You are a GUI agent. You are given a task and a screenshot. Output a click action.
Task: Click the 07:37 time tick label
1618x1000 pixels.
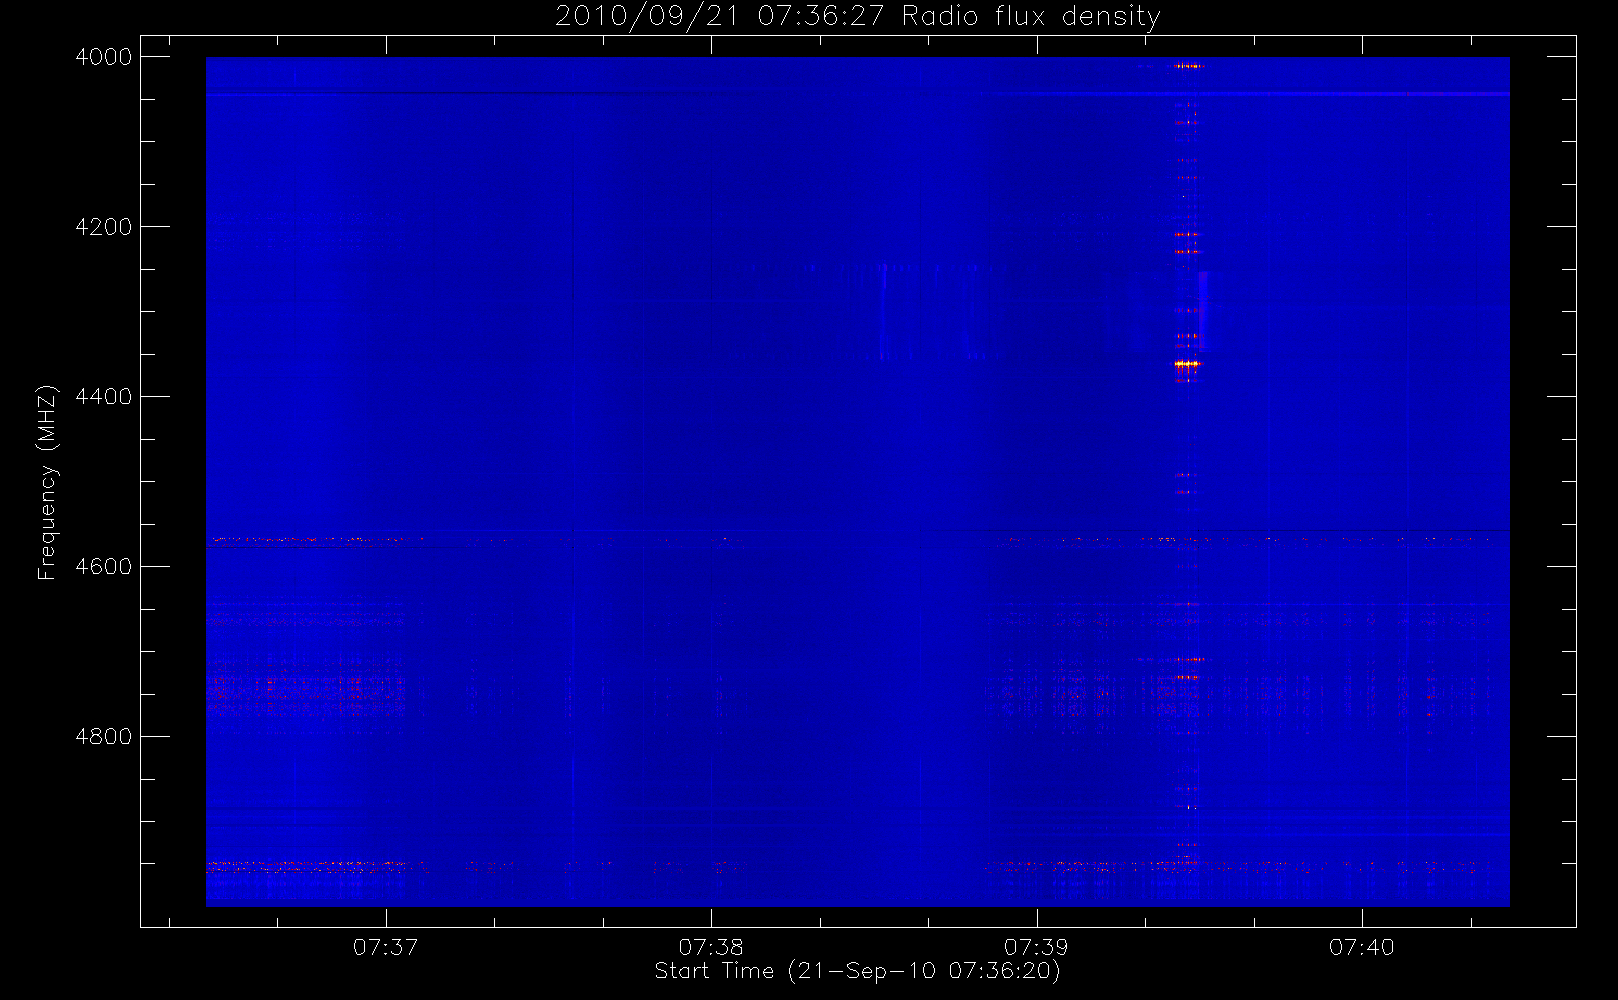point(385,947)
